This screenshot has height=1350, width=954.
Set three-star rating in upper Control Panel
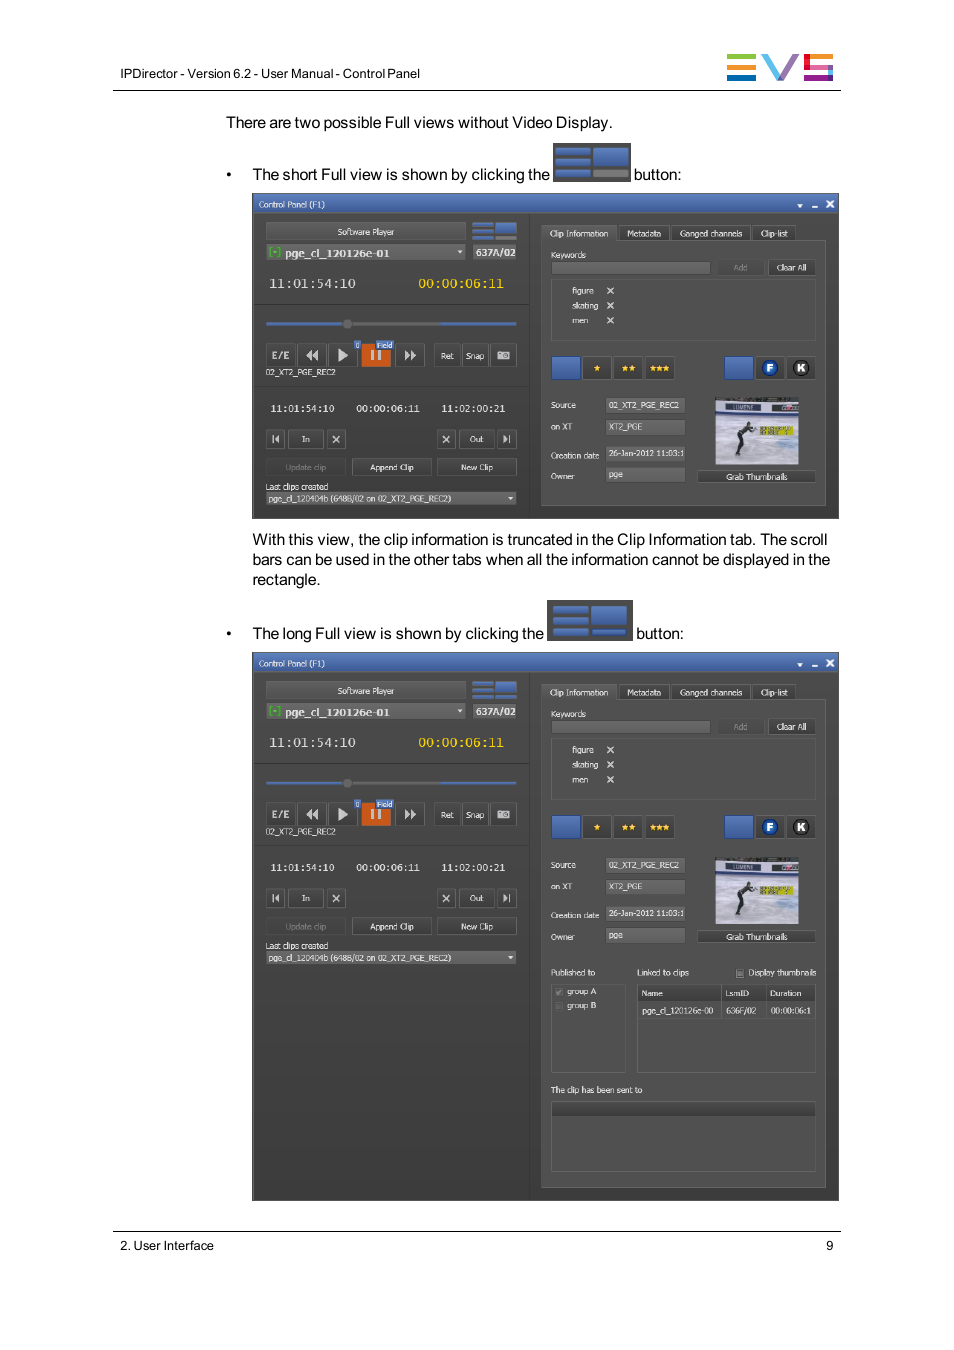tap(660, 368)
